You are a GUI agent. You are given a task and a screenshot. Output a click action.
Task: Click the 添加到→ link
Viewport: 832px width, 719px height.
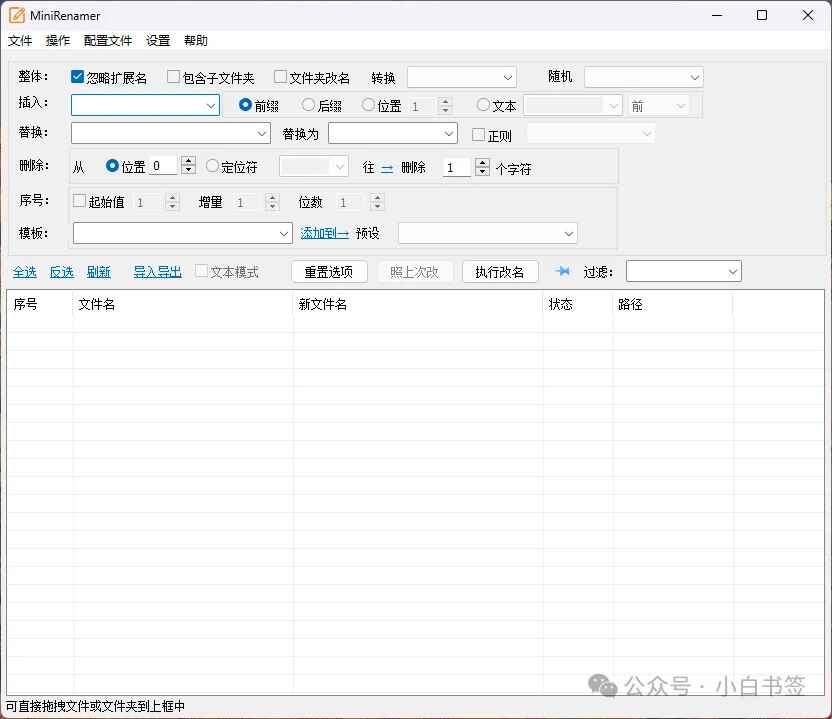[x=325, y=233]
